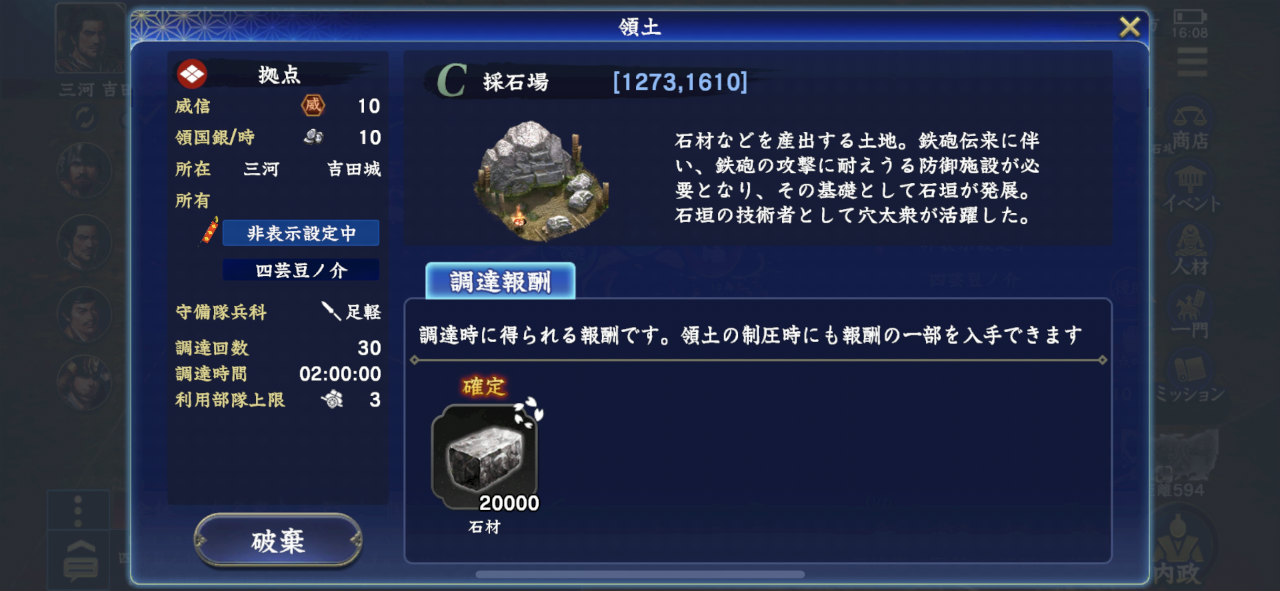Image resolution: width=1280 pixels, height=591 pixels.
Task: Open the イベント event icon
Action: point(1190,187)
